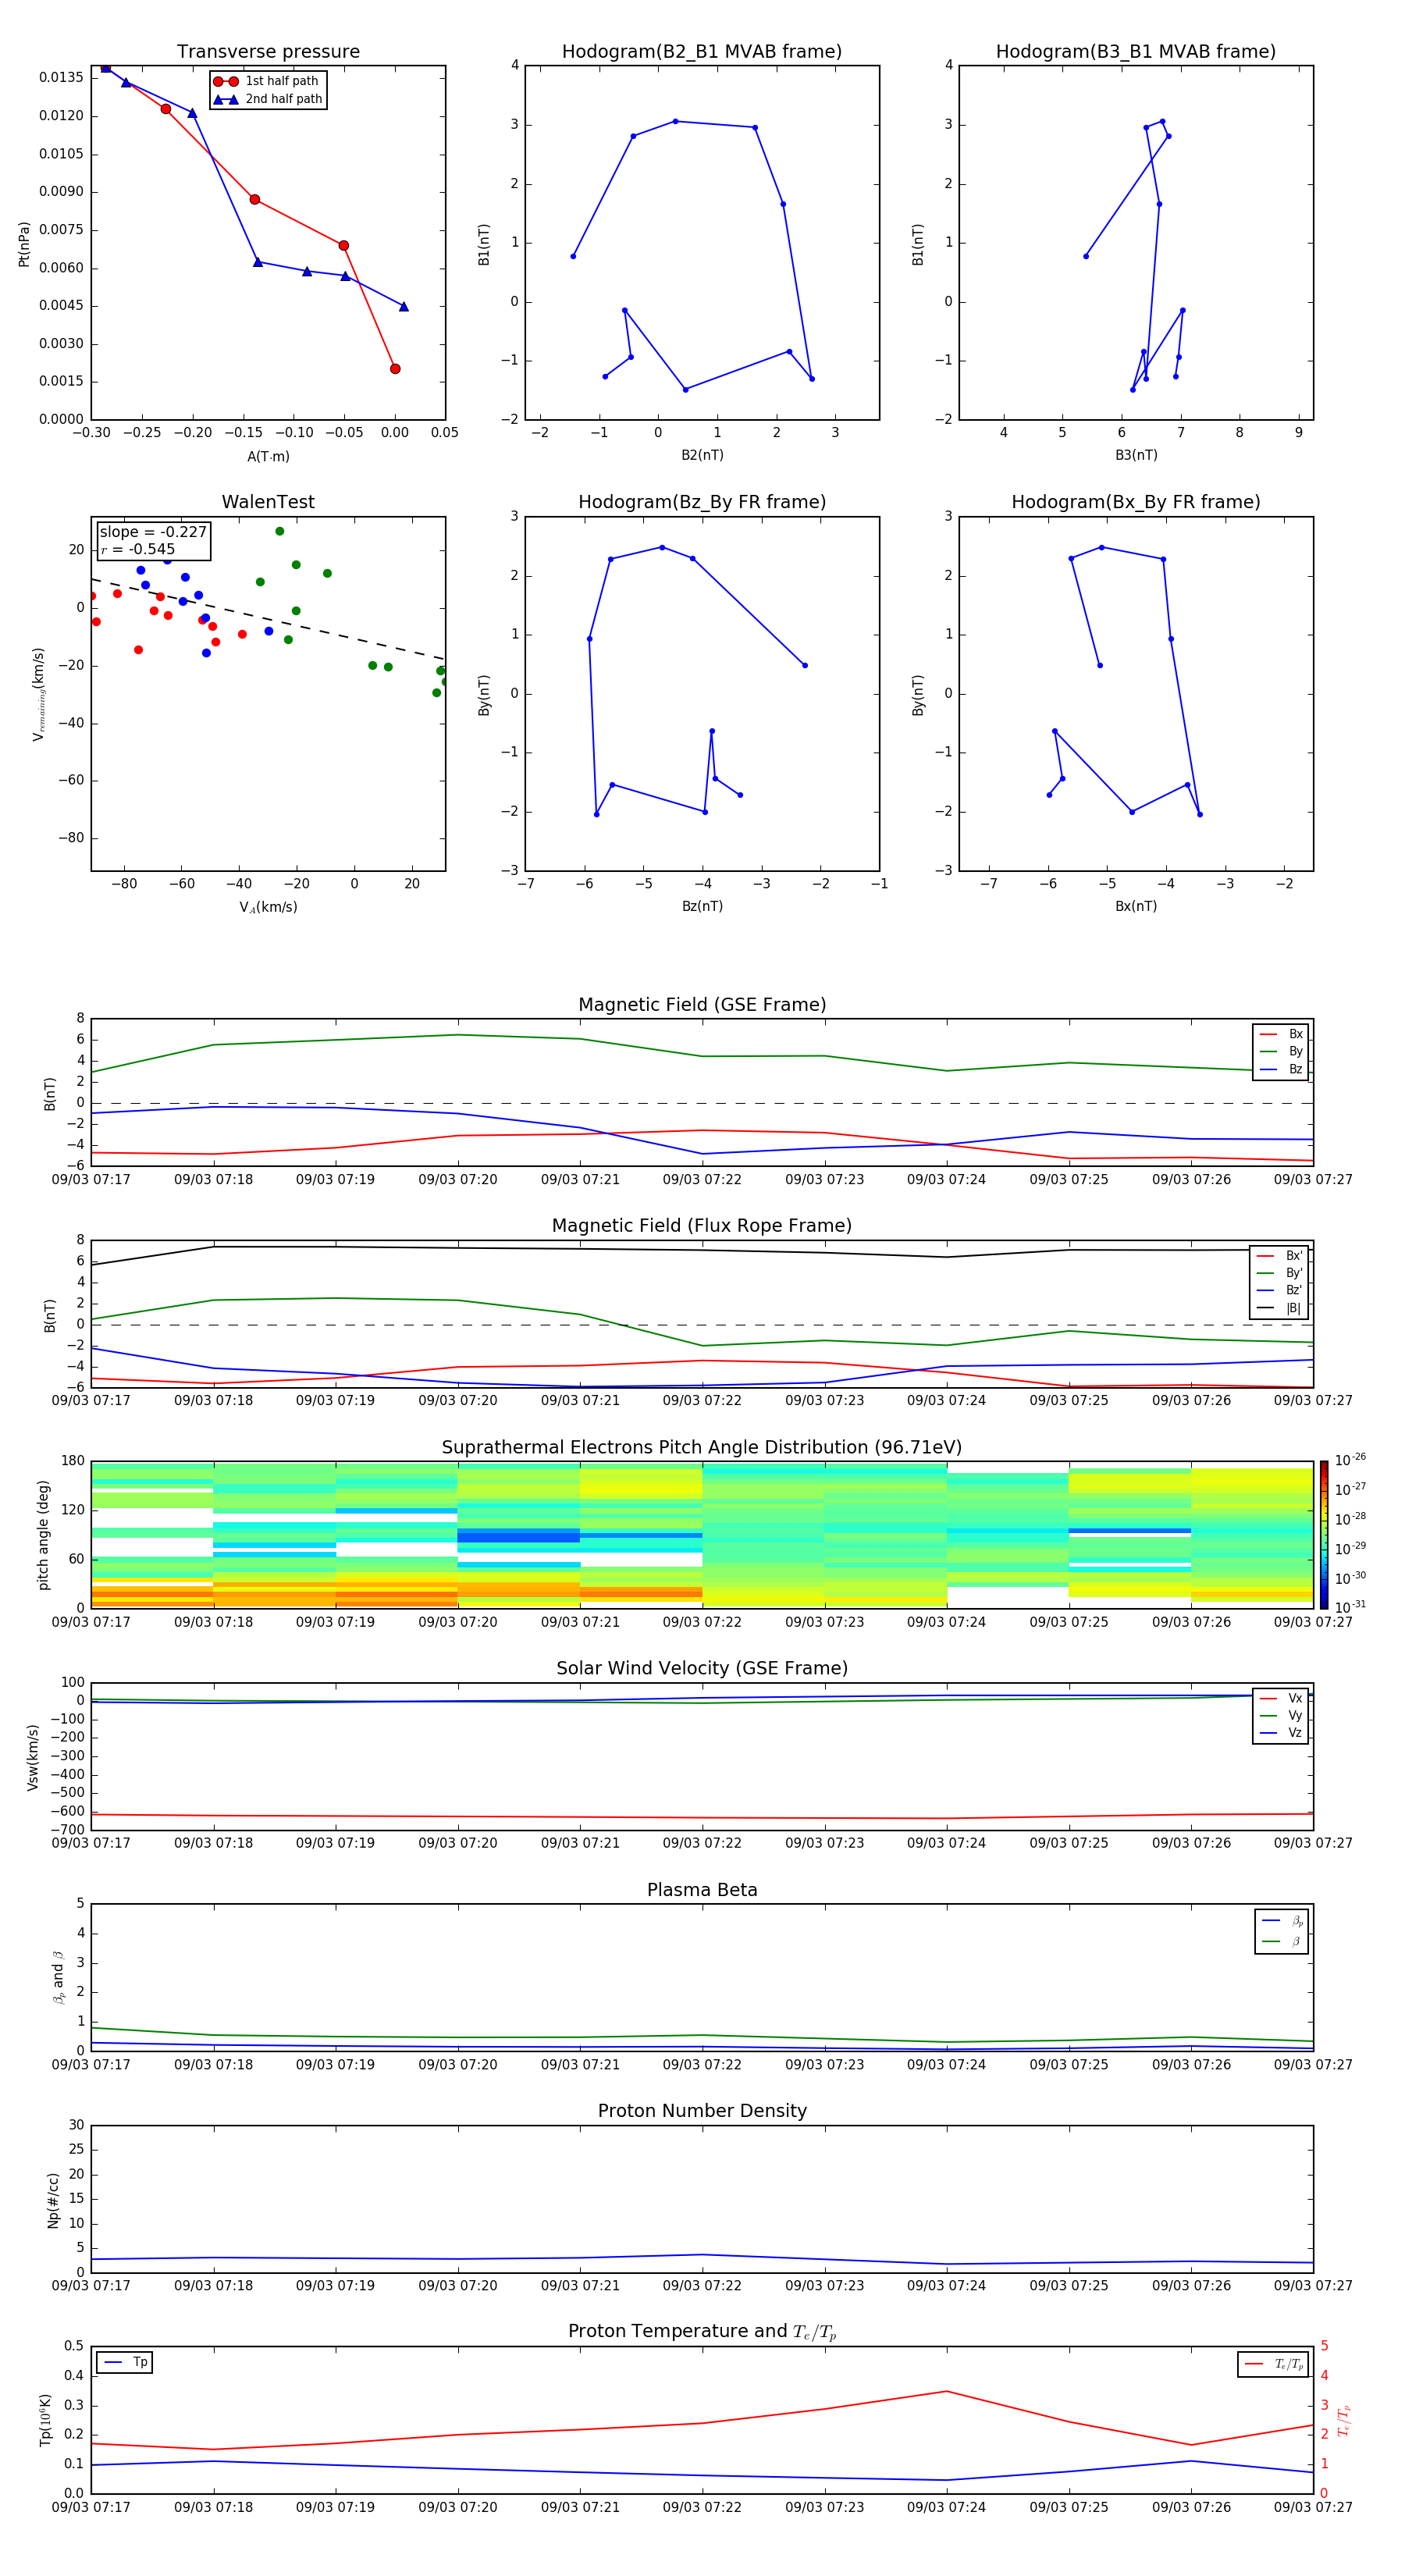Select the "2nd half path" legend entry
Viewport: 1405px width, 2576px height.
pyautogui.click(x=268, y=99)
